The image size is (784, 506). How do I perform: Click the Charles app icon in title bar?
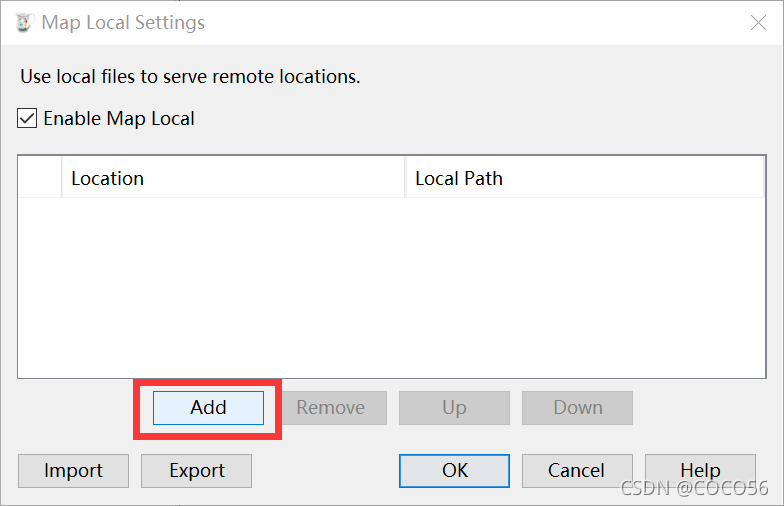pyautogui.click(x=24, y=22)
